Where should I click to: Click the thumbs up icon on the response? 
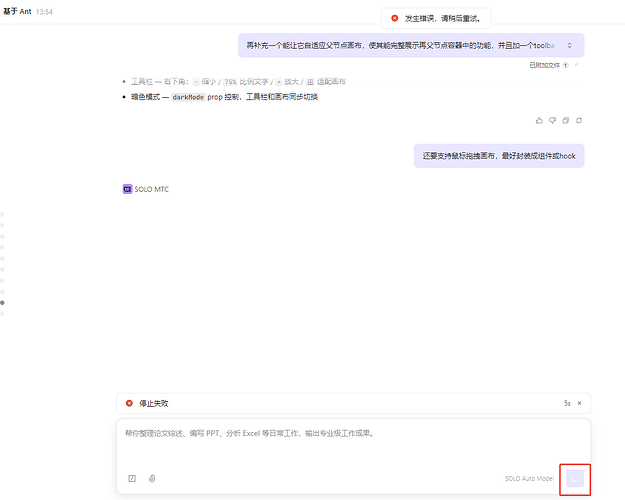point(540,120)
